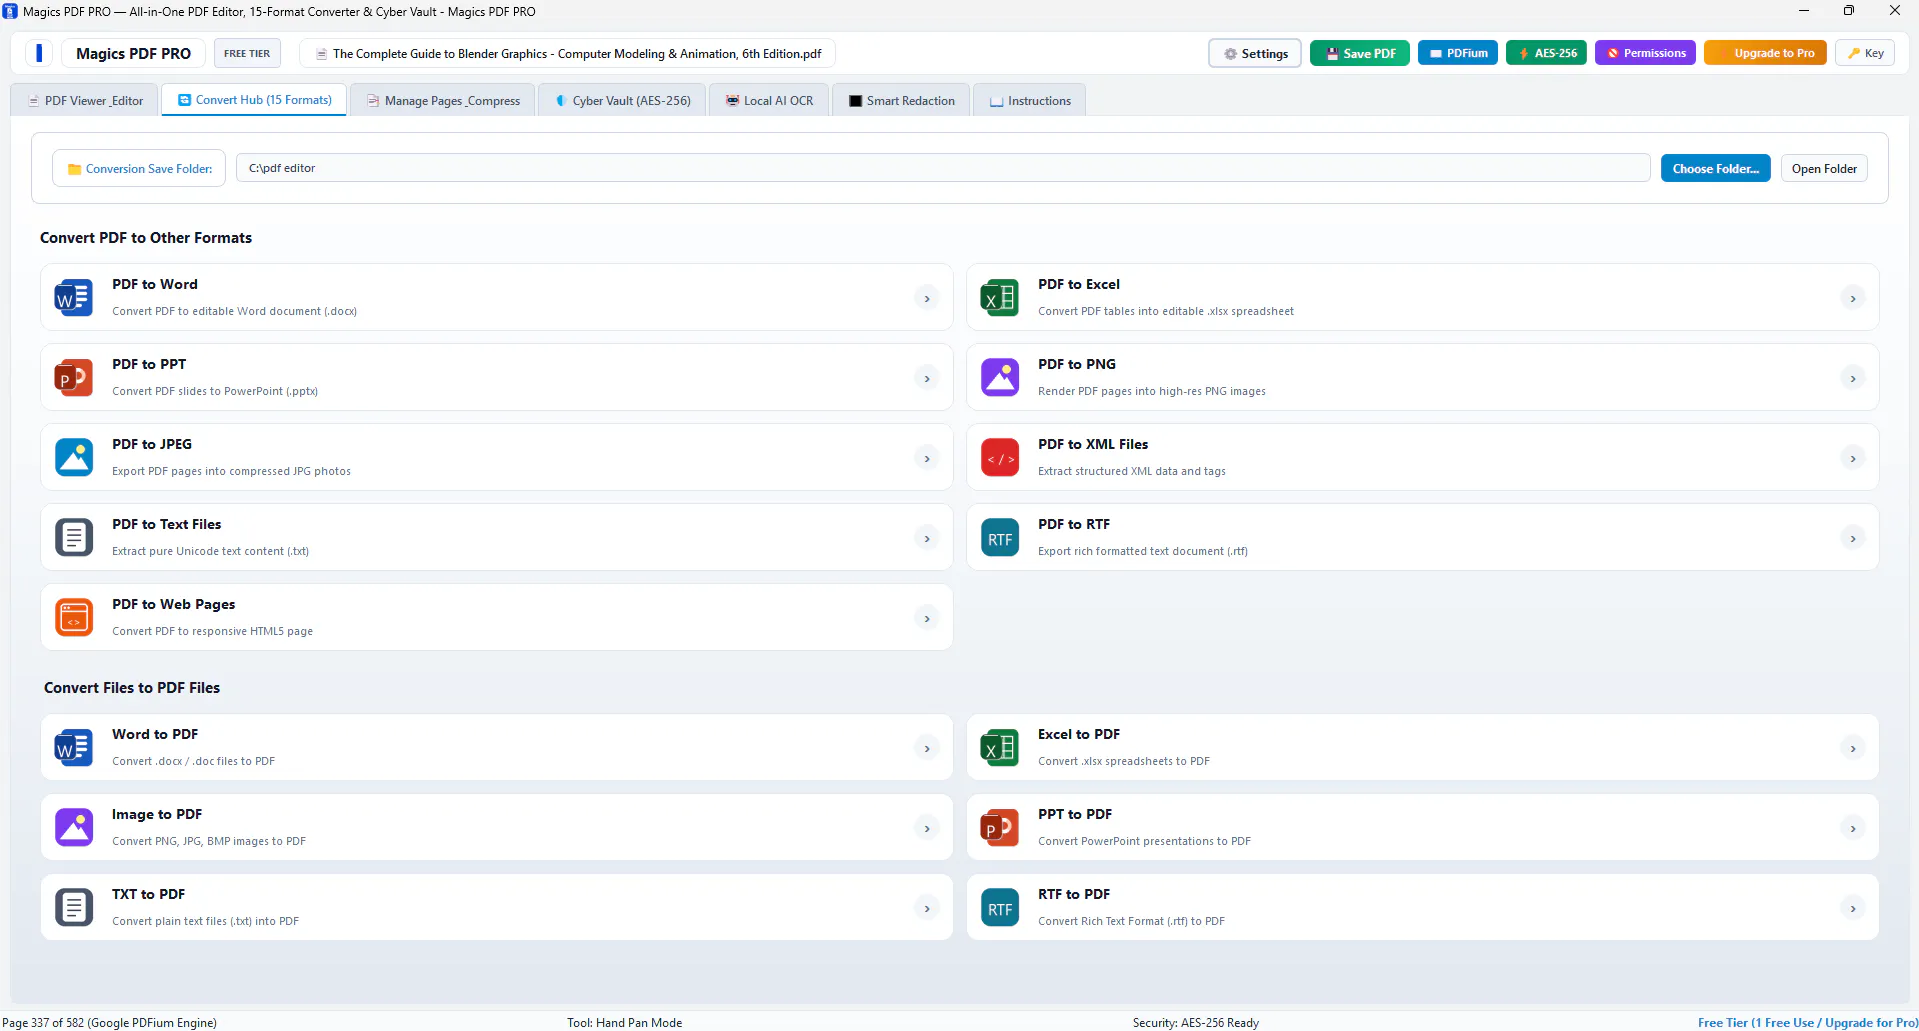Click the Open Folder button

coord(1824,168)
